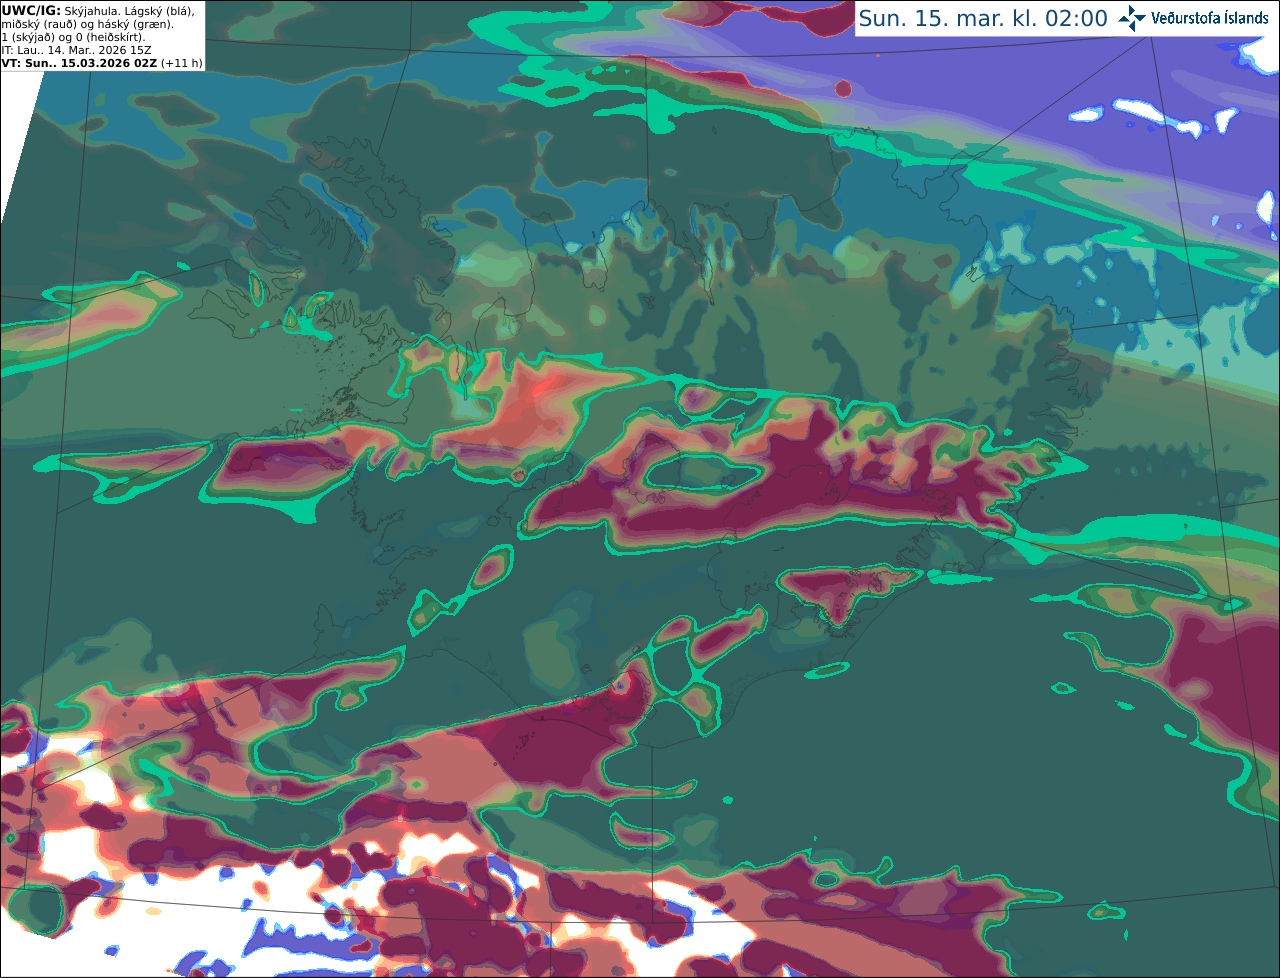Click the UWC/IG Skýjahula legend heading

click(x=98, y=11)
